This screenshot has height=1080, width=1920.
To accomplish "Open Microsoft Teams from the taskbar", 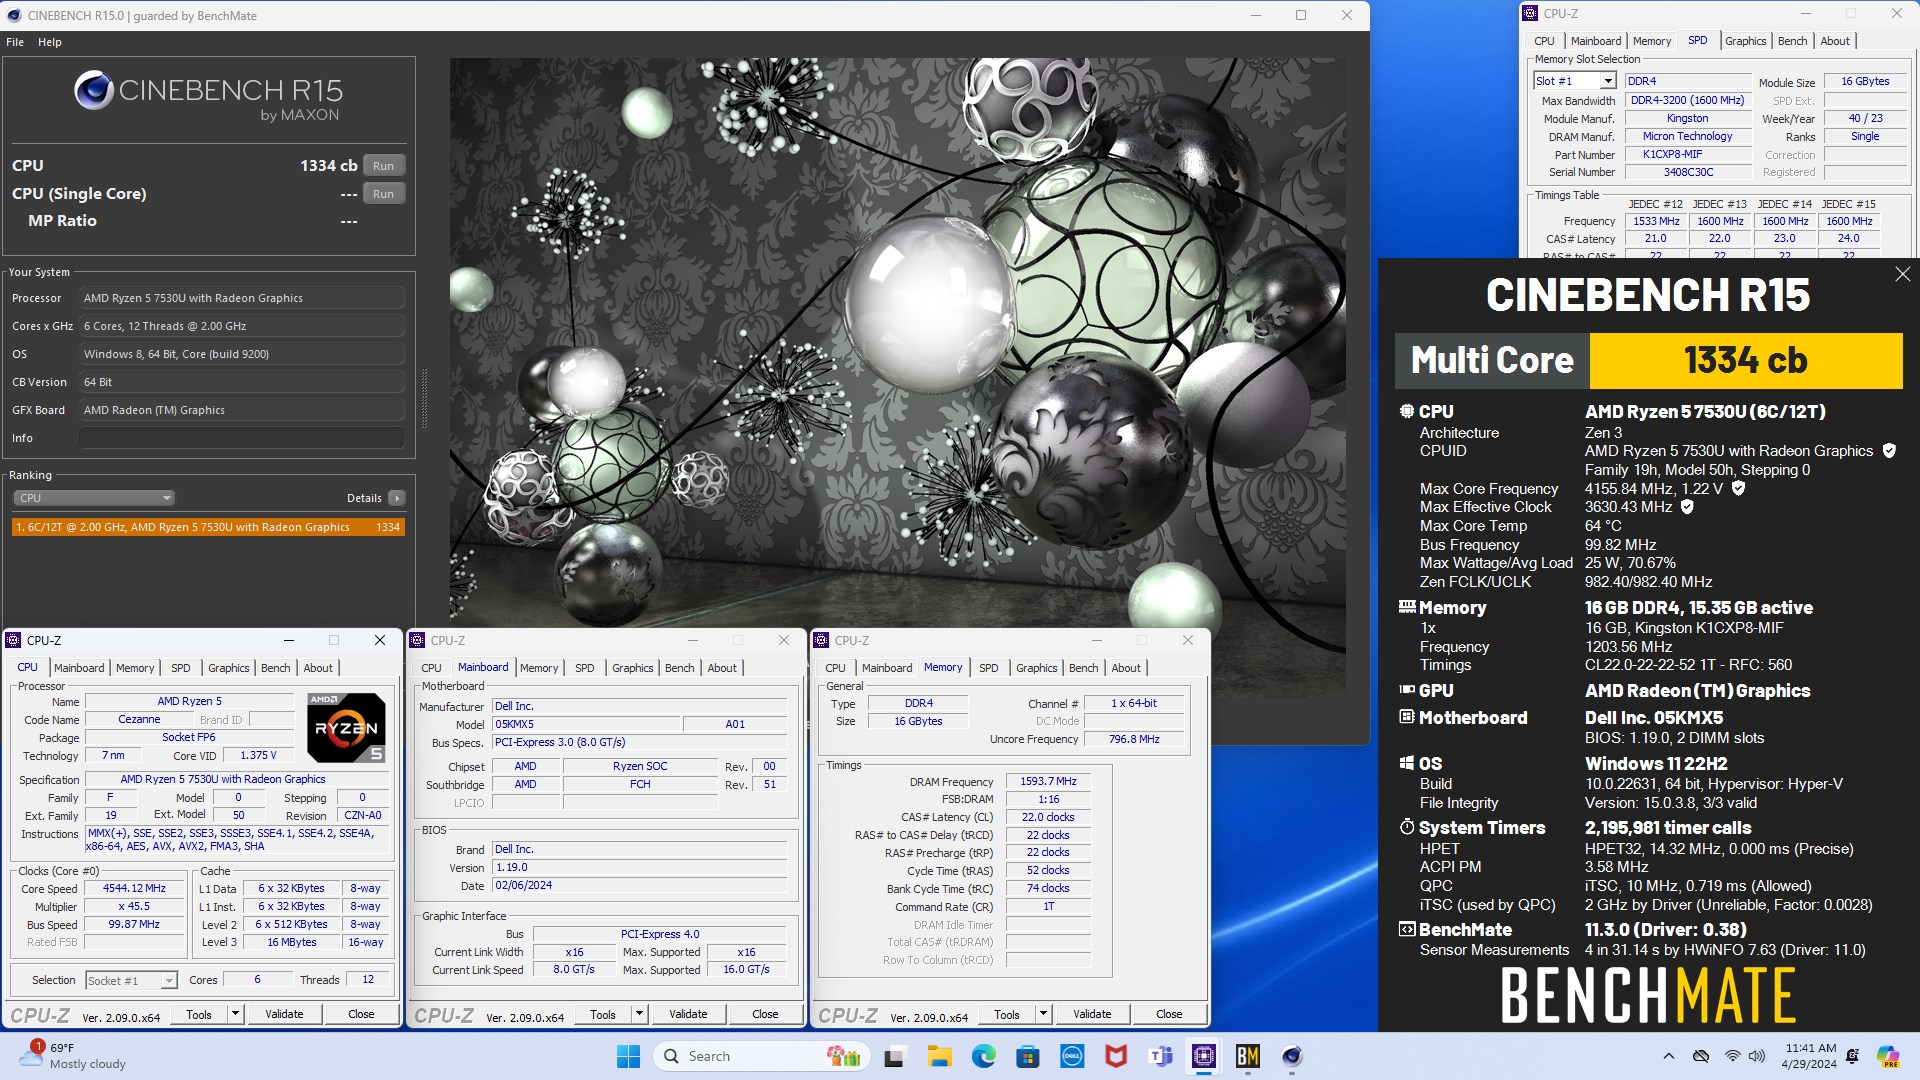I will (x=1160, y=1056).
